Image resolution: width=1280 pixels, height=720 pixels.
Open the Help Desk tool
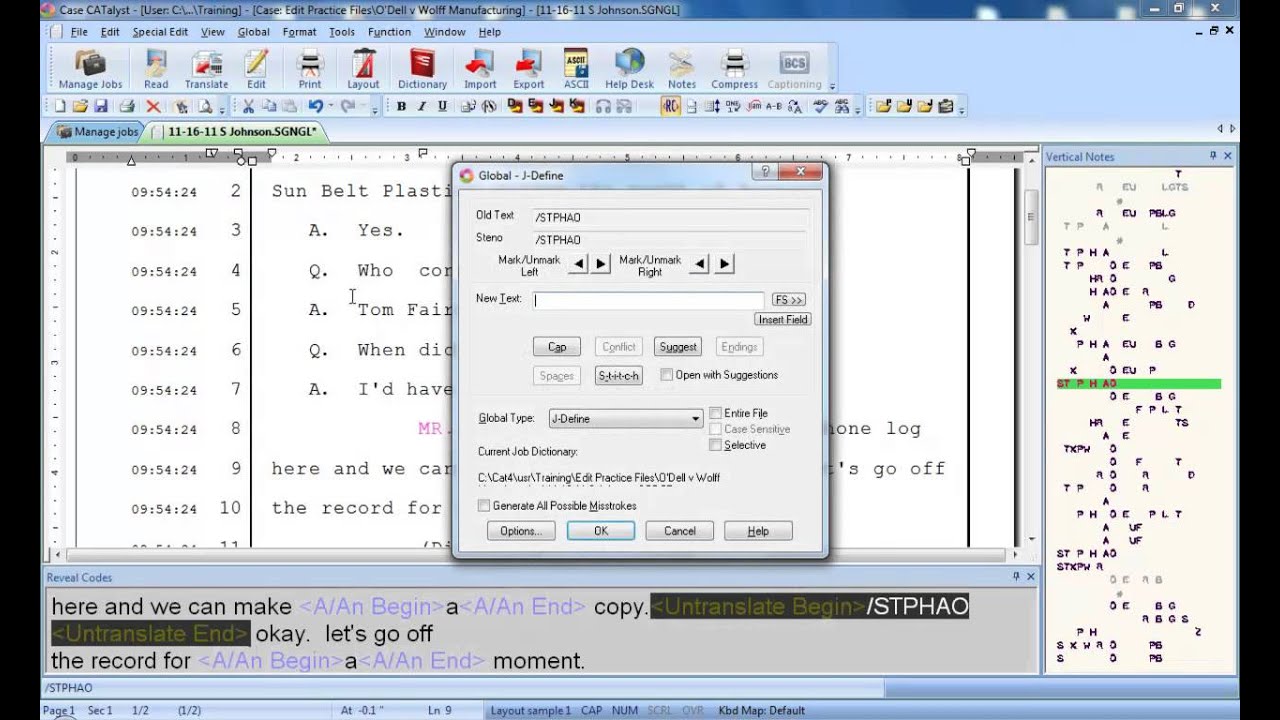click(629, 69)
